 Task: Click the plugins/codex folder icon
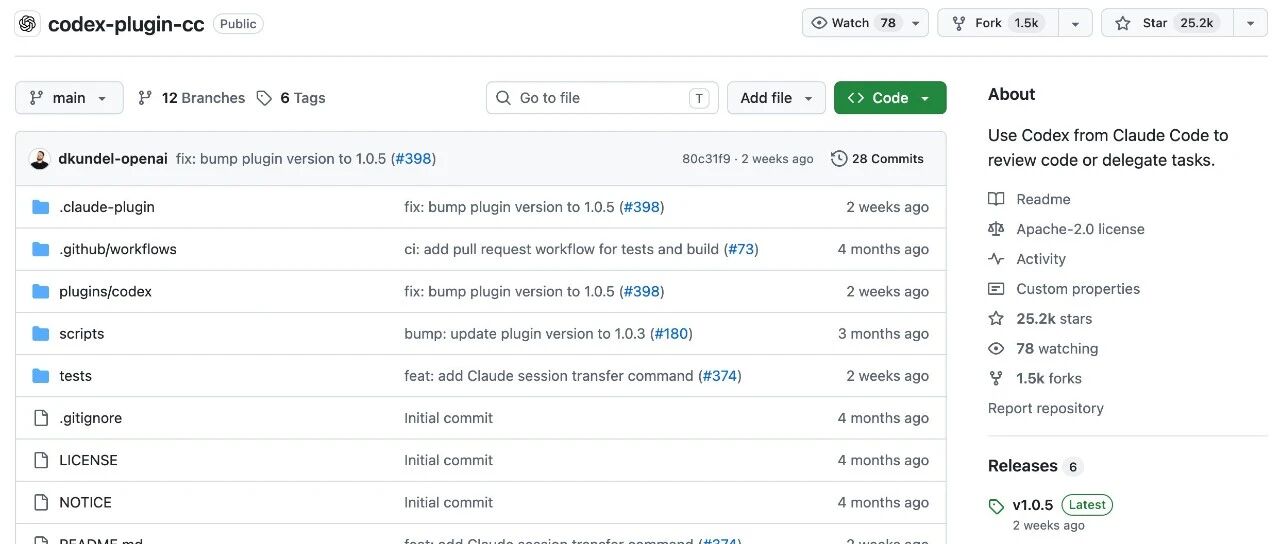41,291
